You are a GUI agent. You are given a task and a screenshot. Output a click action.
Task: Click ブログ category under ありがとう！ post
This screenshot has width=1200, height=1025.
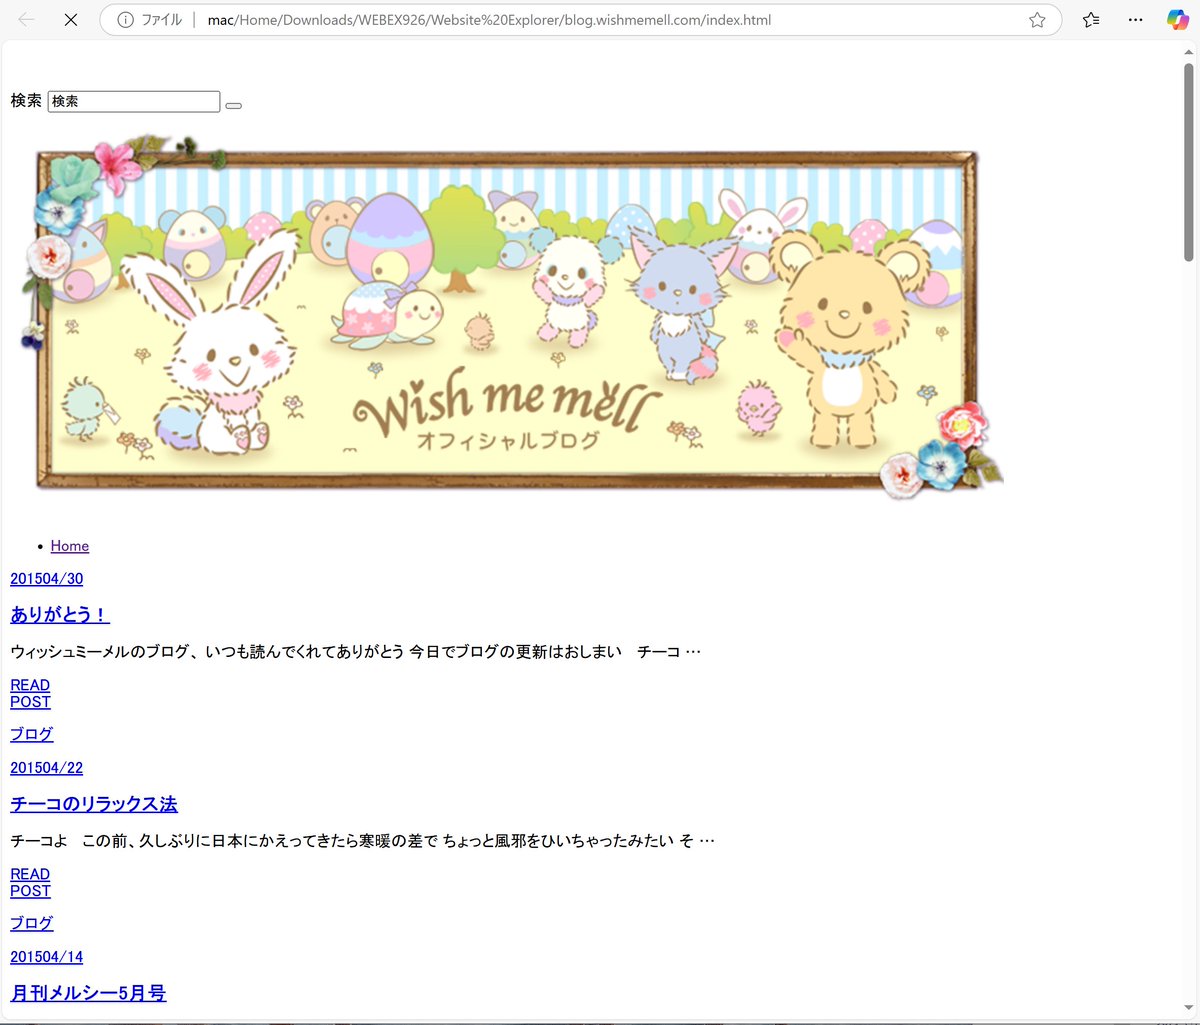pos(32,734)
